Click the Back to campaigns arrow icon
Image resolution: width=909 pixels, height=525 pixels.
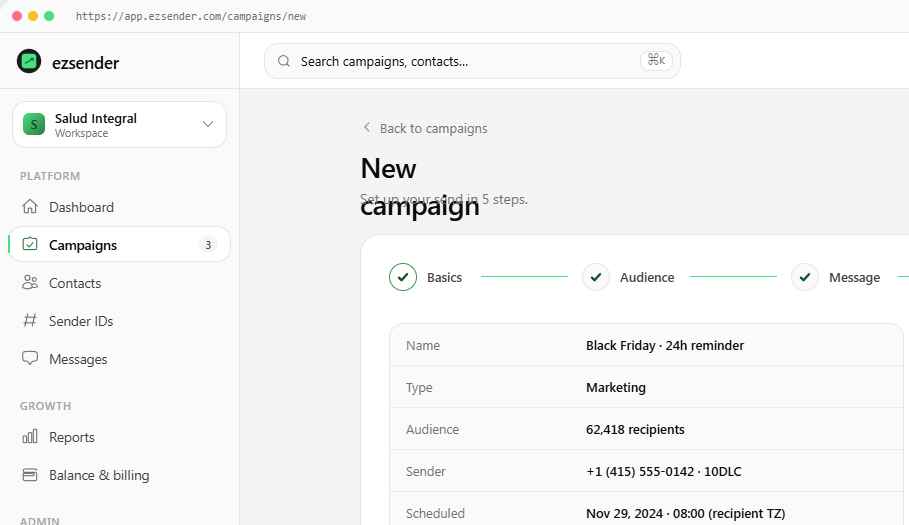pos(366,127)
